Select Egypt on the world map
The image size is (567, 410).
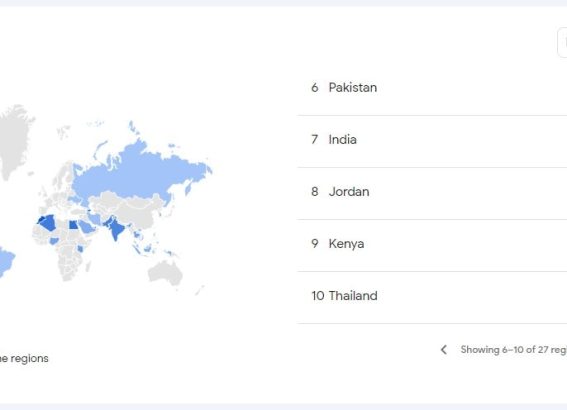coord(73,225)
